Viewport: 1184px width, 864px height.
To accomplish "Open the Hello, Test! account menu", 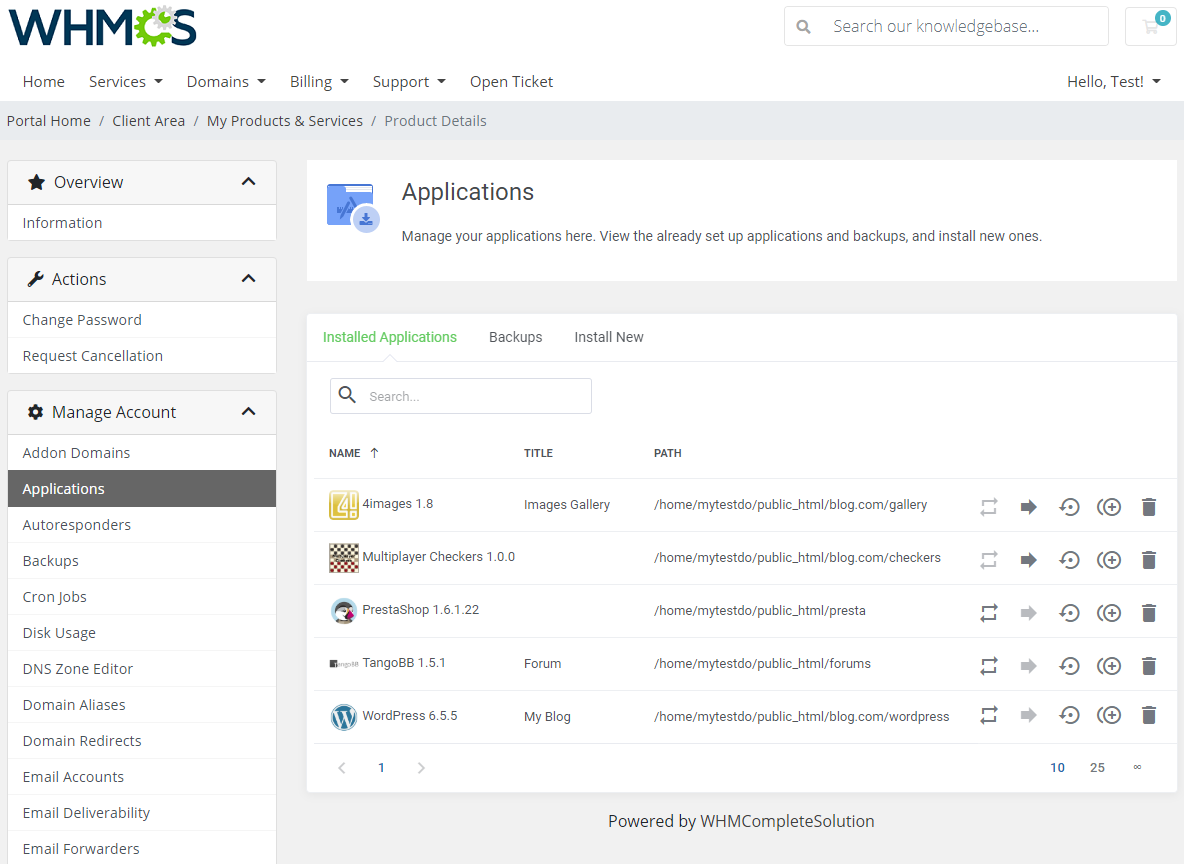I will pos(1113,81).
